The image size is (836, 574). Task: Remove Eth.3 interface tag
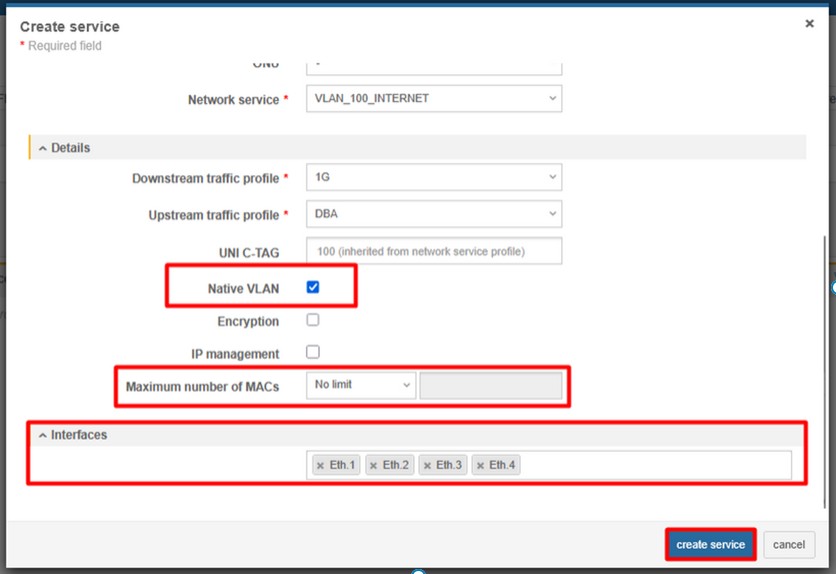pyautogui.click(x=427, y=465)
